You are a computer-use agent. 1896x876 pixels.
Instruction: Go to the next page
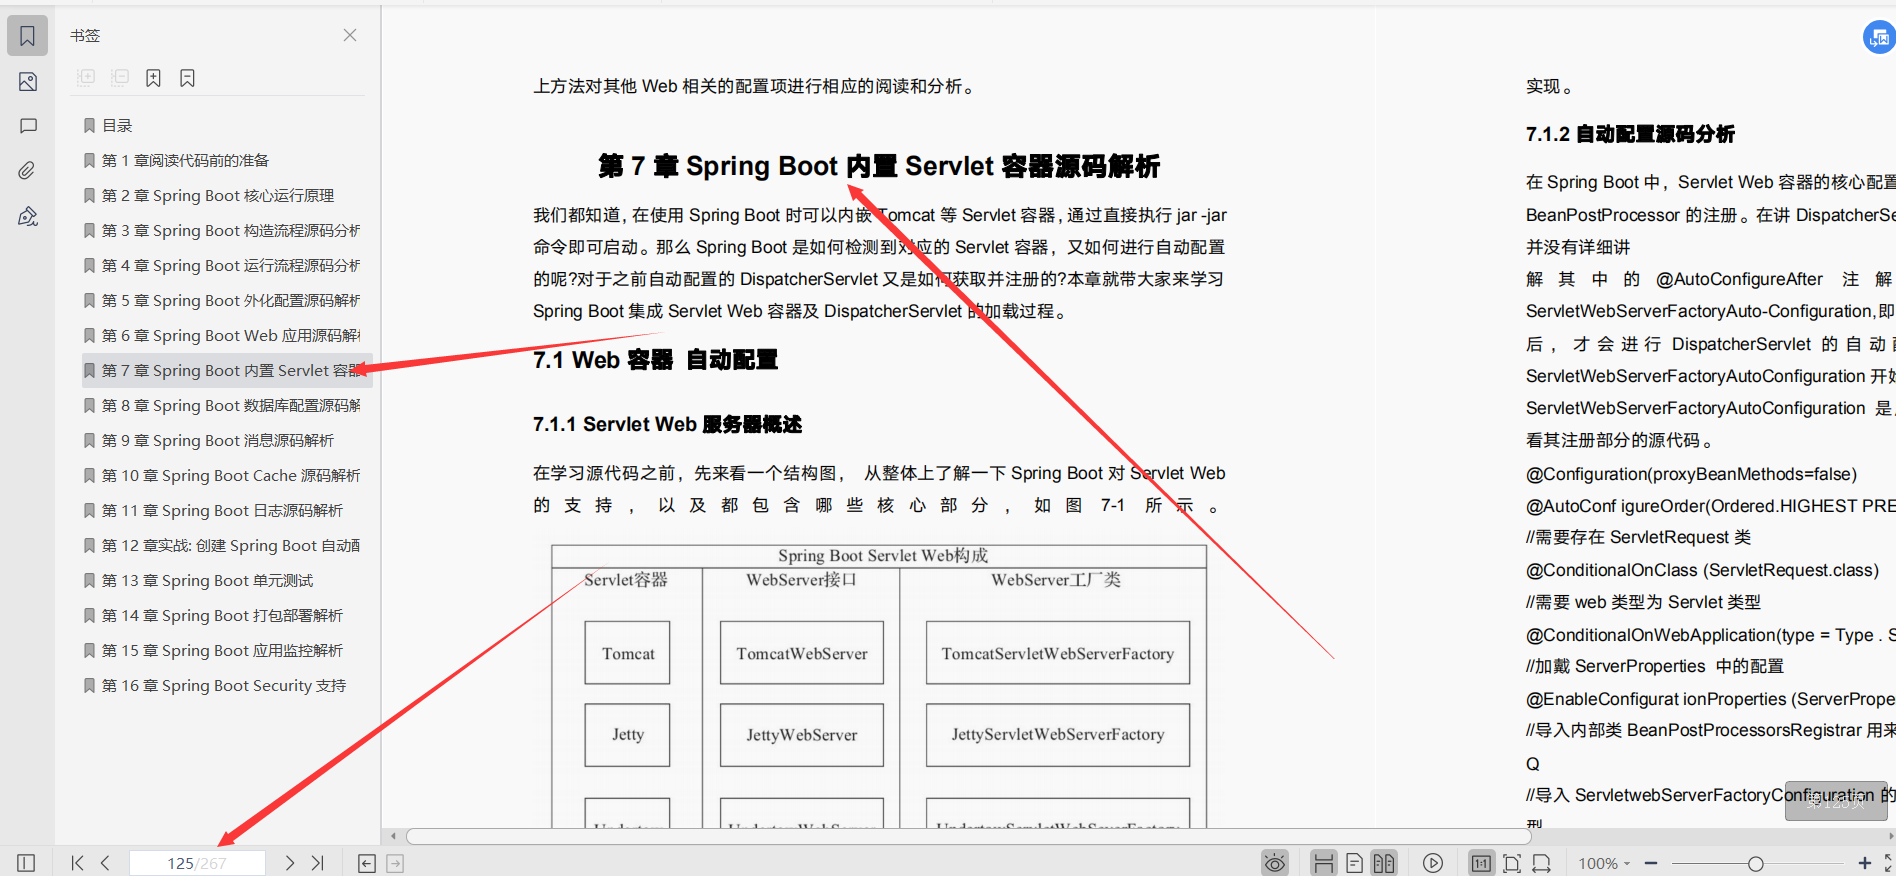click(x=289, y=863)
